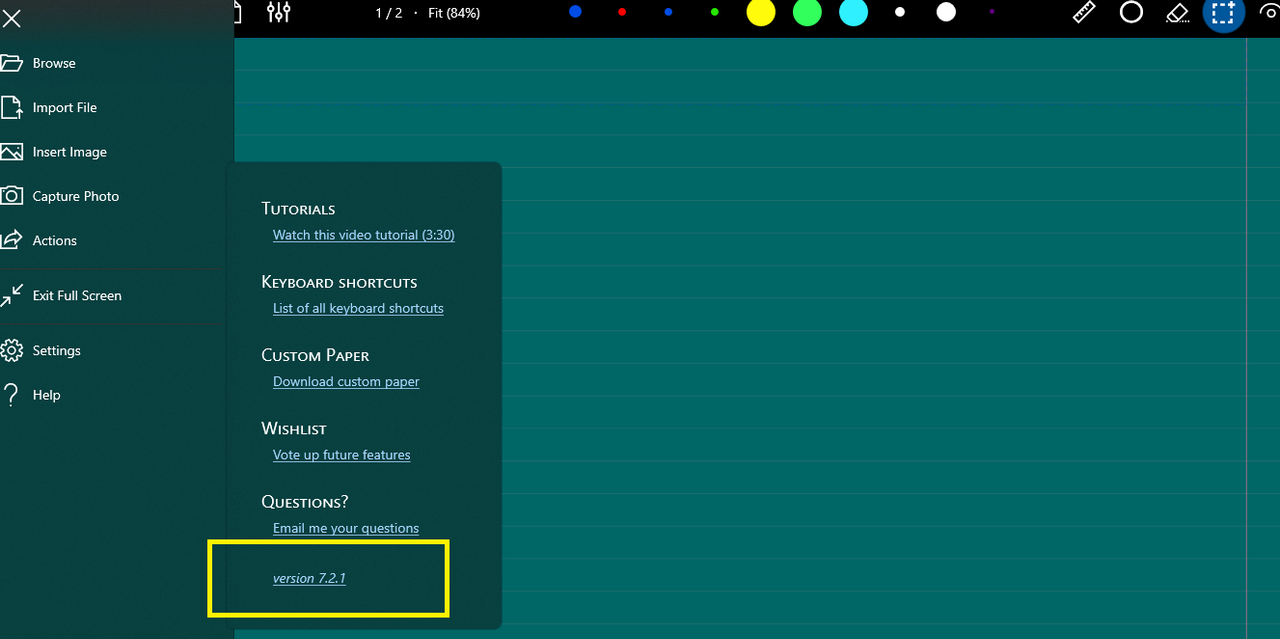Select the rectangle selection tool
This screenshot has width=1280, height=639.
tap(1223, 13)
